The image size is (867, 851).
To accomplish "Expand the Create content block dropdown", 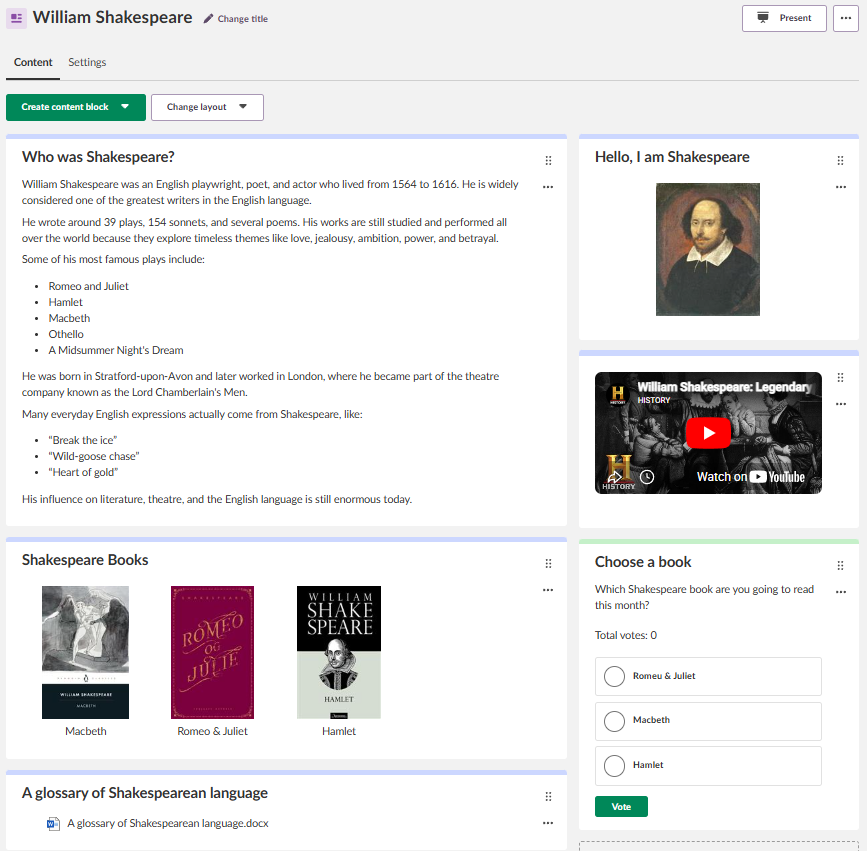I will coord(76,107).
